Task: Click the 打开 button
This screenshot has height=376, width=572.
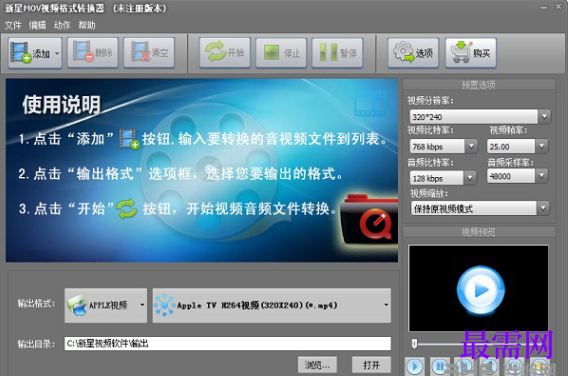Action: tap(371, 365)
